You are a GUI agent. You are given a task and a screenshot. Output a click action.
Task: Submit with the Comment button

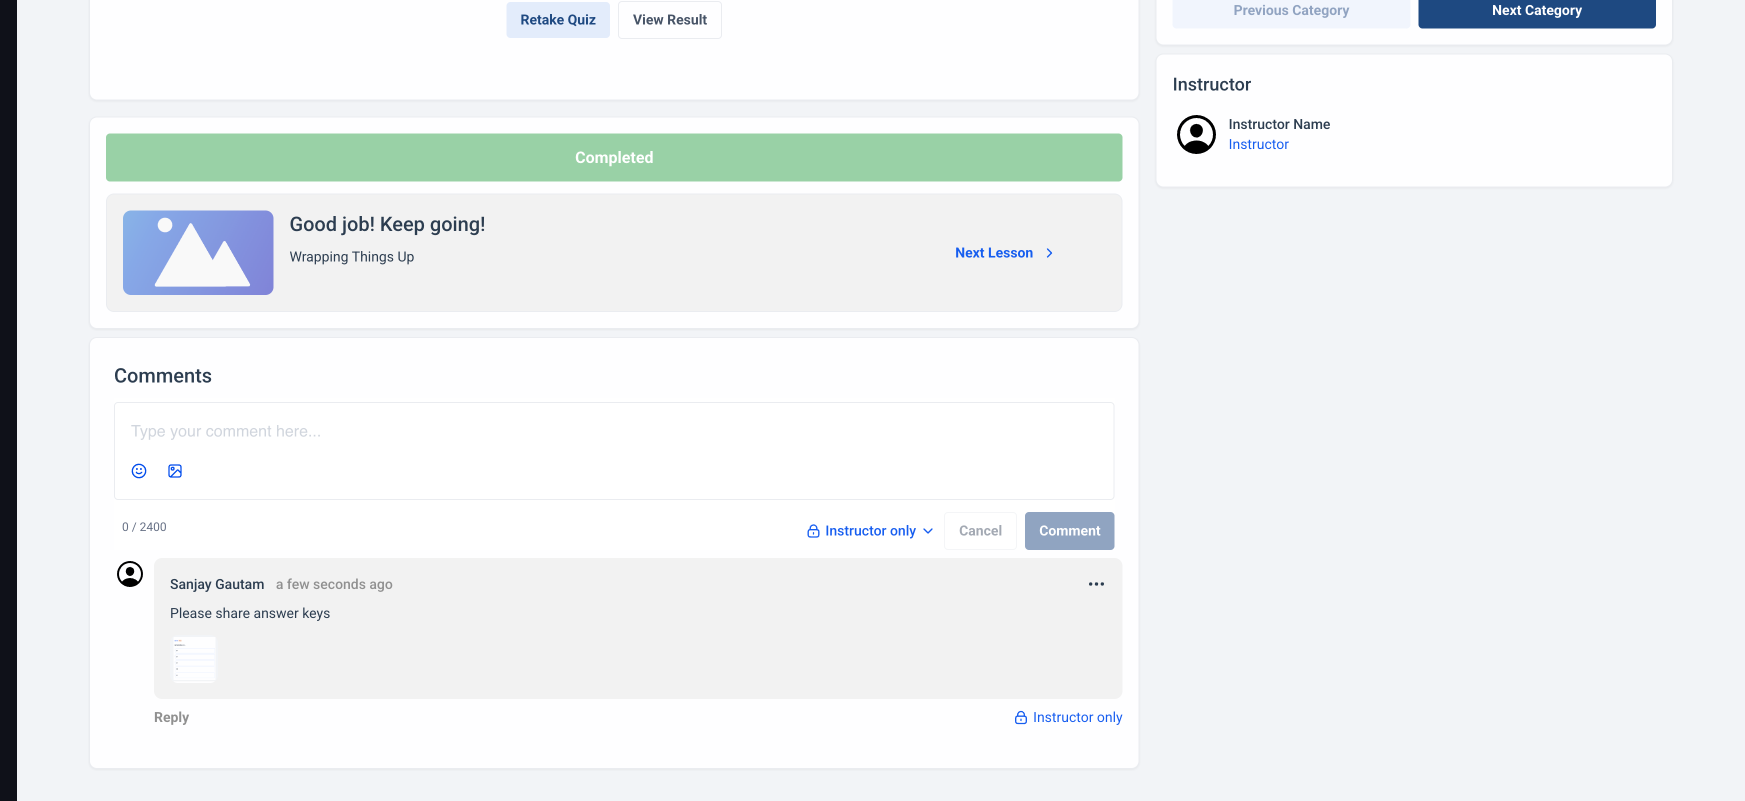(x=1069, y=531)
